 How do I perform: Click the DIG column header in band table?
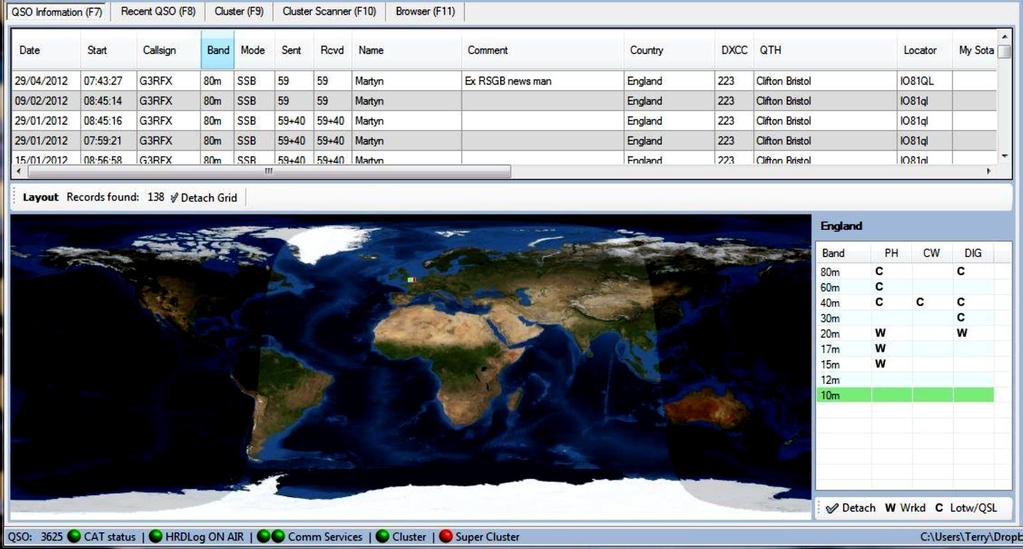(x=973, y=253)
